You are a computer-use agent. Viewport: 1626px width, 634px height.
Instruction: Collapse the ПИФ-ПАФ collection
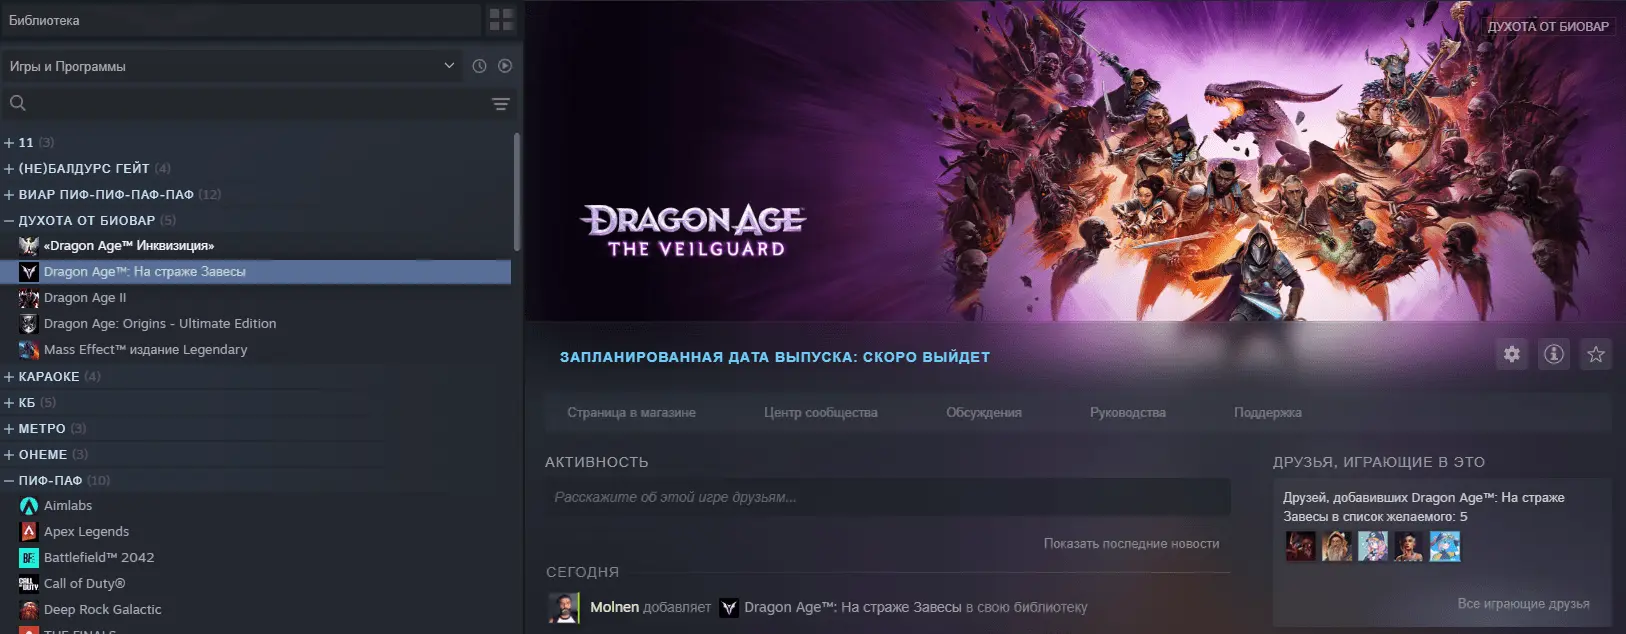[x=9, y=481]
